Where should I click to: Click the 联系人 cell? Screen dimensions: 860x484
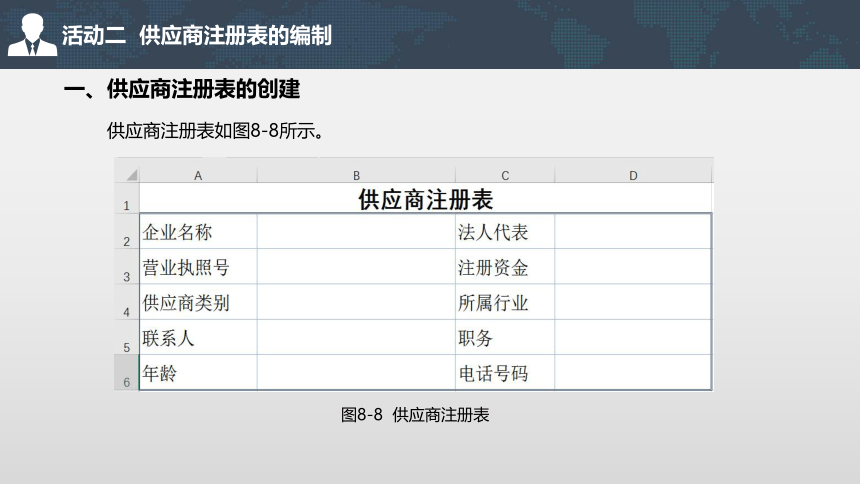(198, 337)
